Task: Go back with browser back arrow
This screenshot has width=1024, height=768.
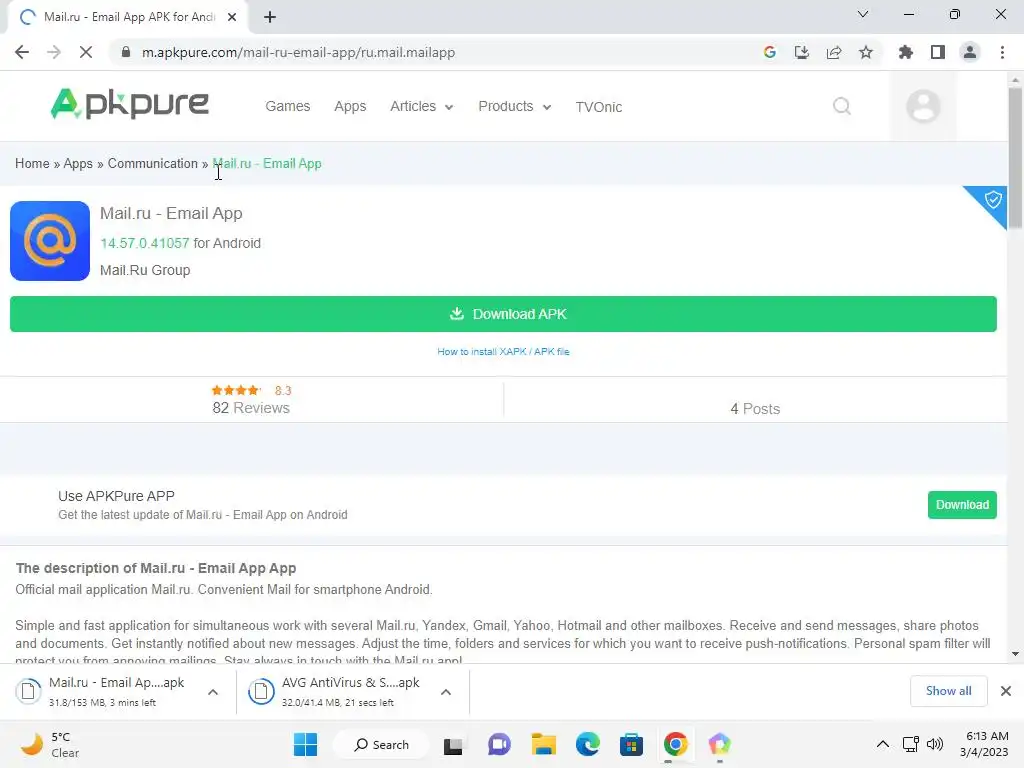Action: 22,52
